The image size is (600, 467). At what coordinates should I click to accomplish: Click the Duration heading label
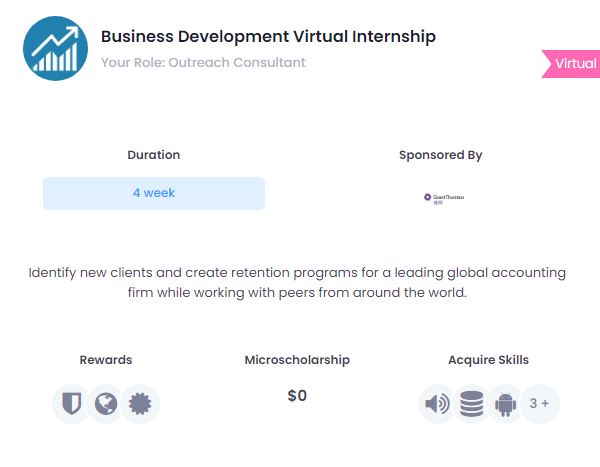coord(154,155)
